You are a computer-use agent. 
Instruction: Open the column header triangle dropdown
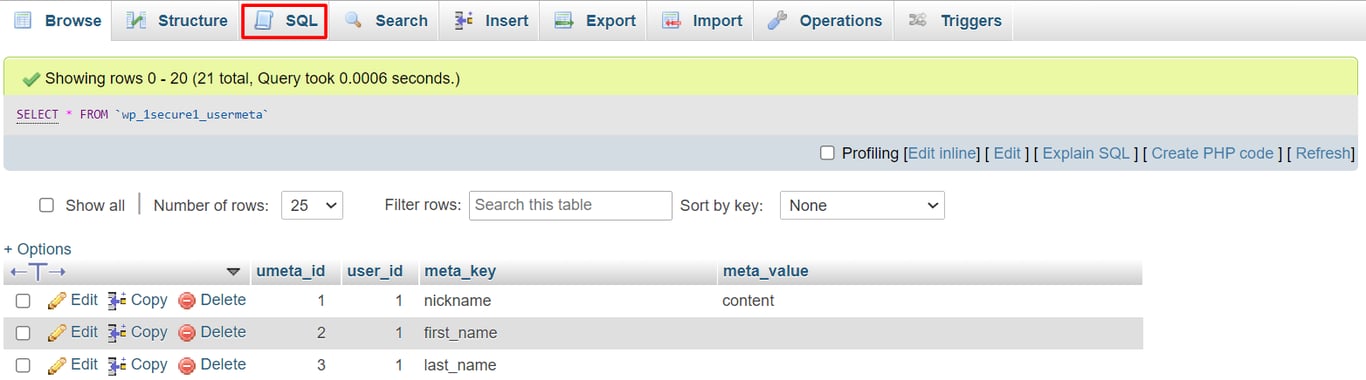(x=234, y=271)
